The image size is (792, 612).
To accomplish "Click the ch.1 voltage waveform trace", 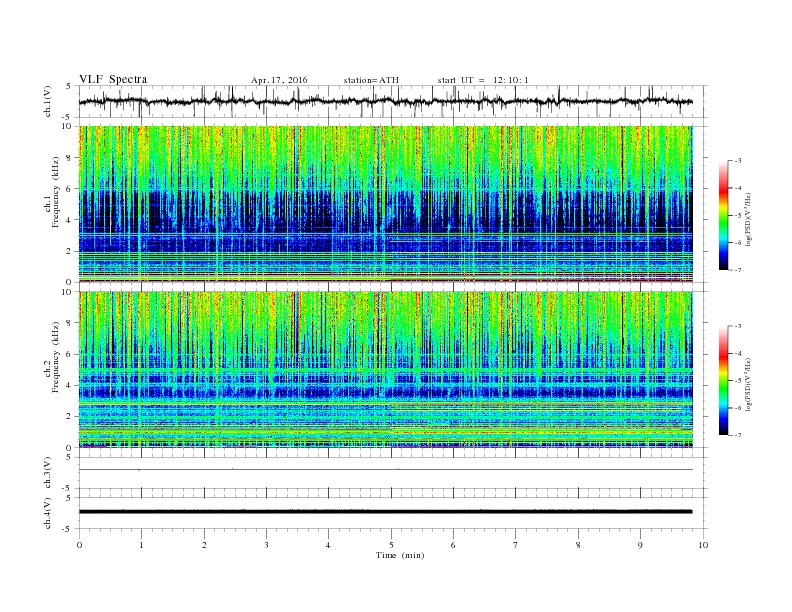I will point(385,102).
